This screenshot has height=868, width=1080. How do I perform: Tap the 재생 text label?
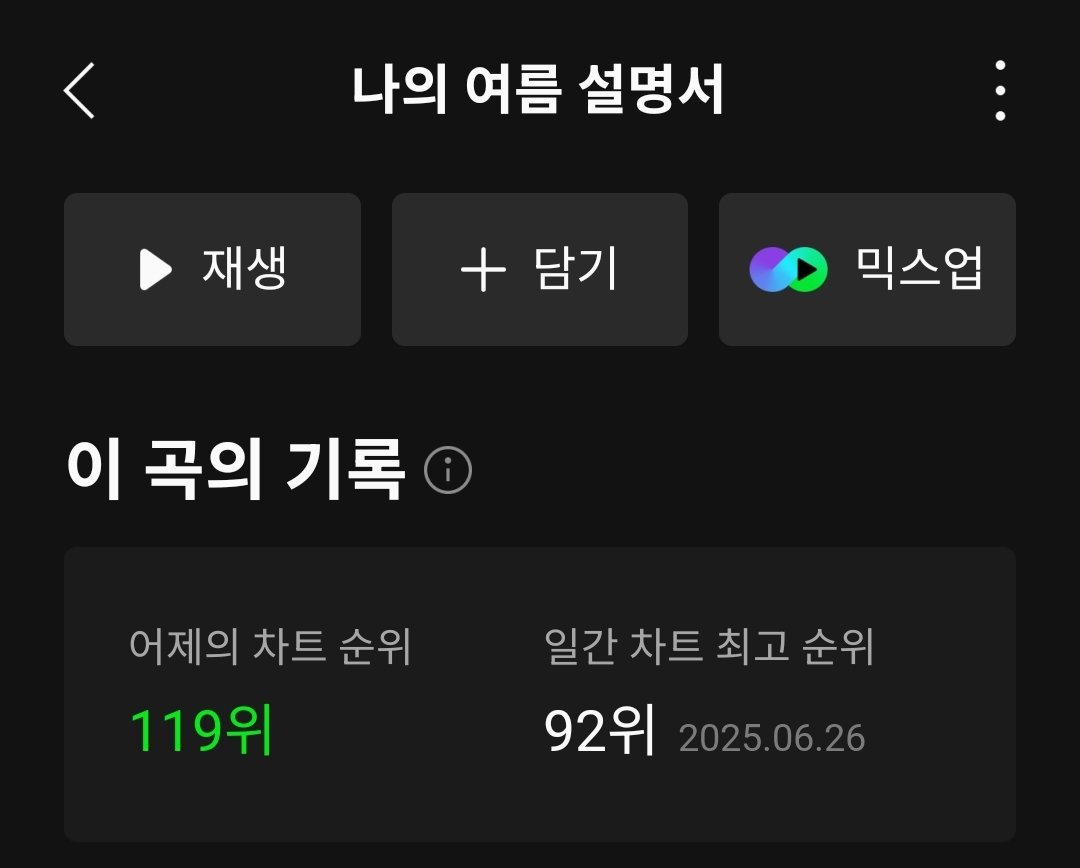click(245, 268)
